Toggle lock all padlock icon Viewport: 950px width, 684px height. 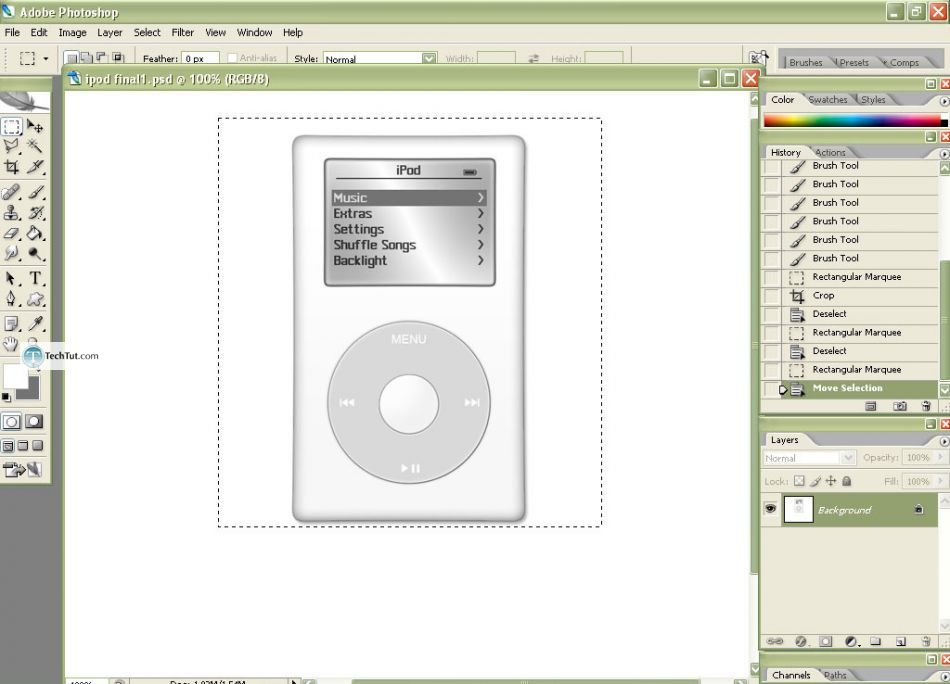coord(847,481)
